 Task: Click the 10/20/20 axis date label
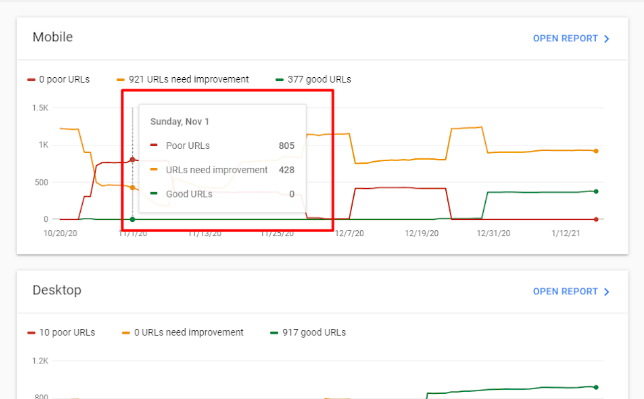[x=60, y=233]
